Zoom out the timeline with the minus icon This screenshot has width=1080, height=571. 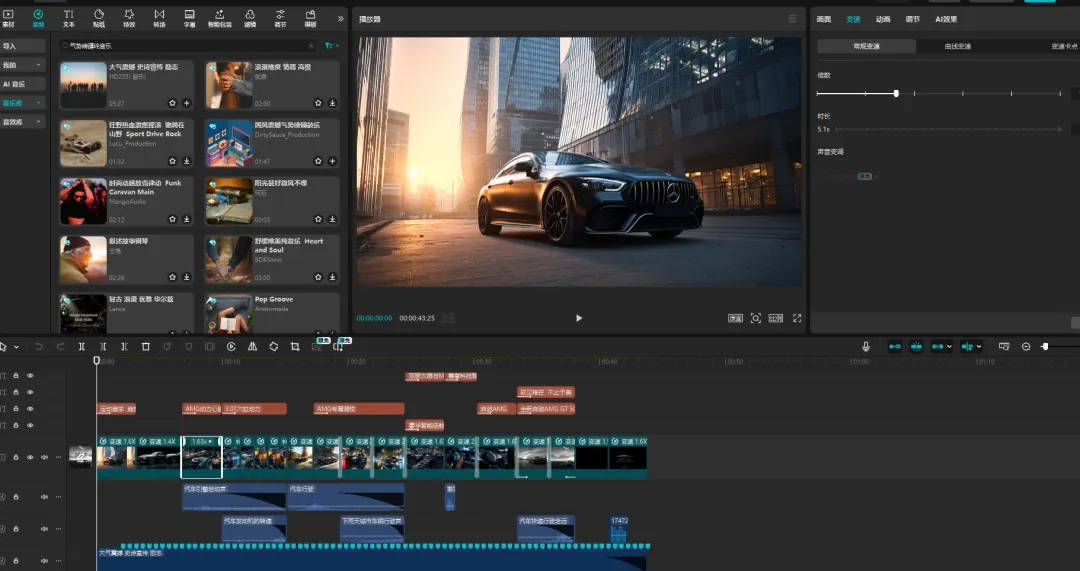(1026, 346)
